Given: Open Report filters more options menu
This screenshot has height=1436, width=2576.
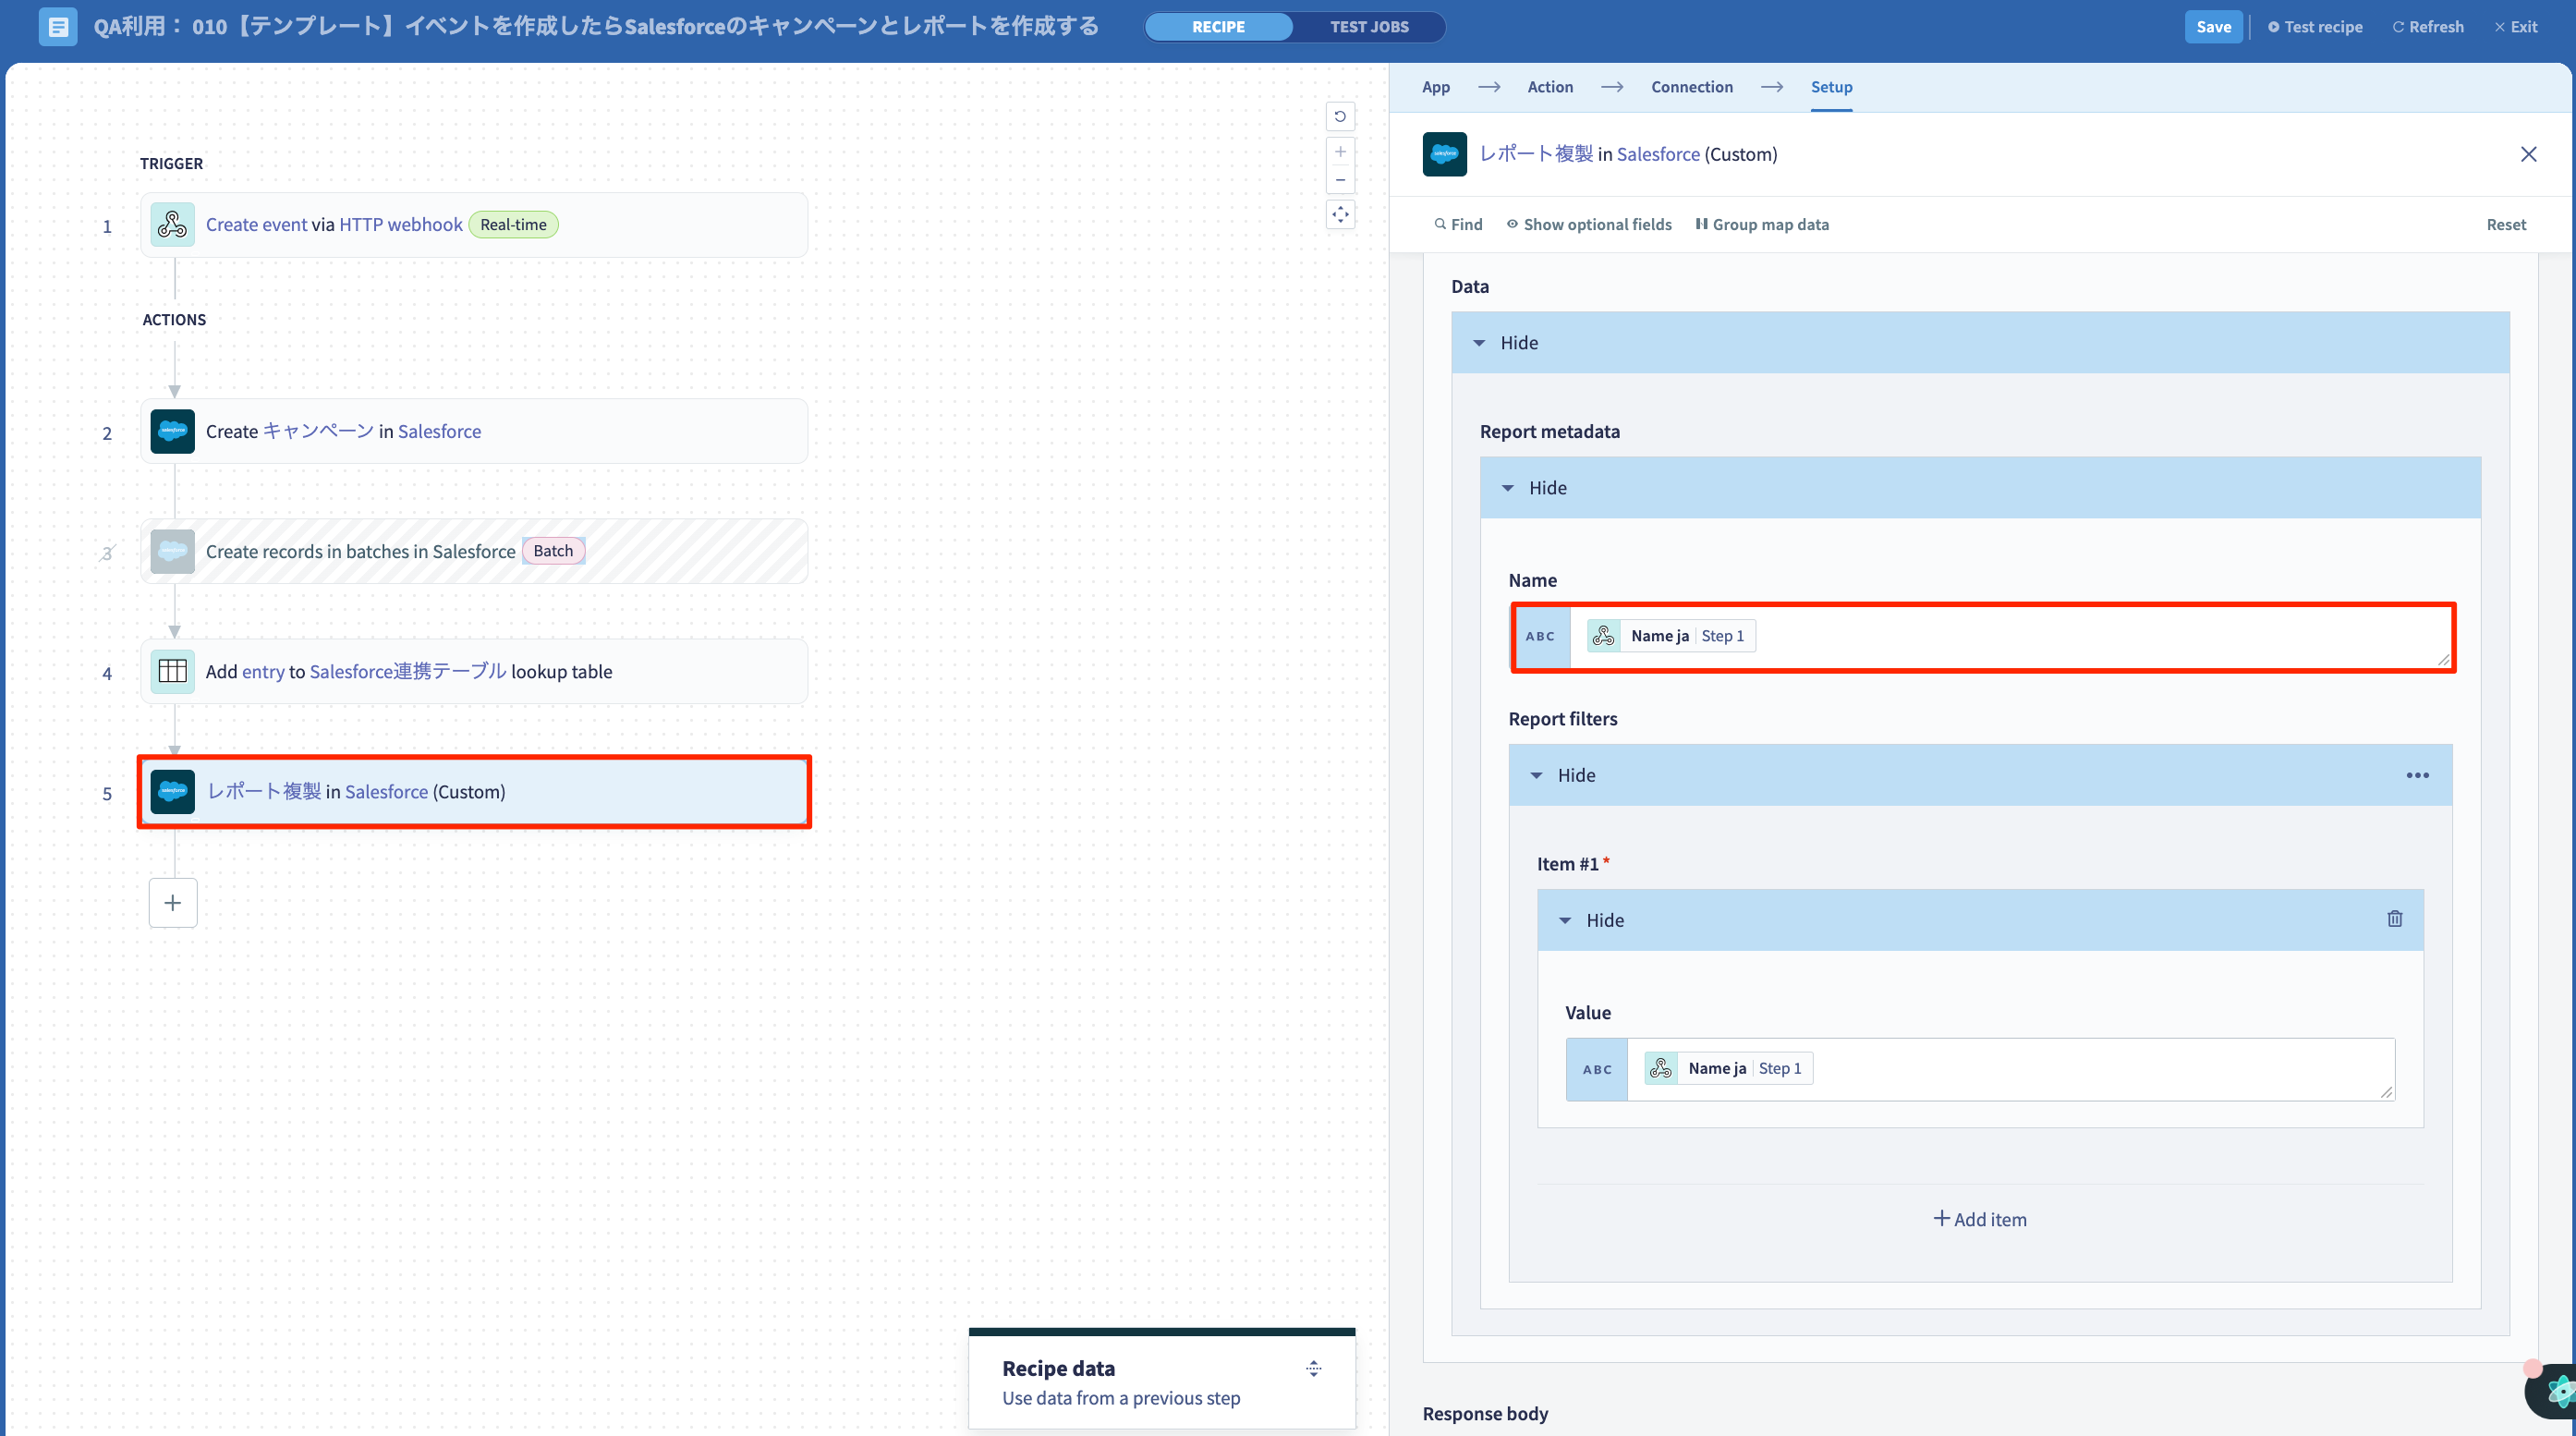Looking at the screenshot, I should pos(2417,775).
